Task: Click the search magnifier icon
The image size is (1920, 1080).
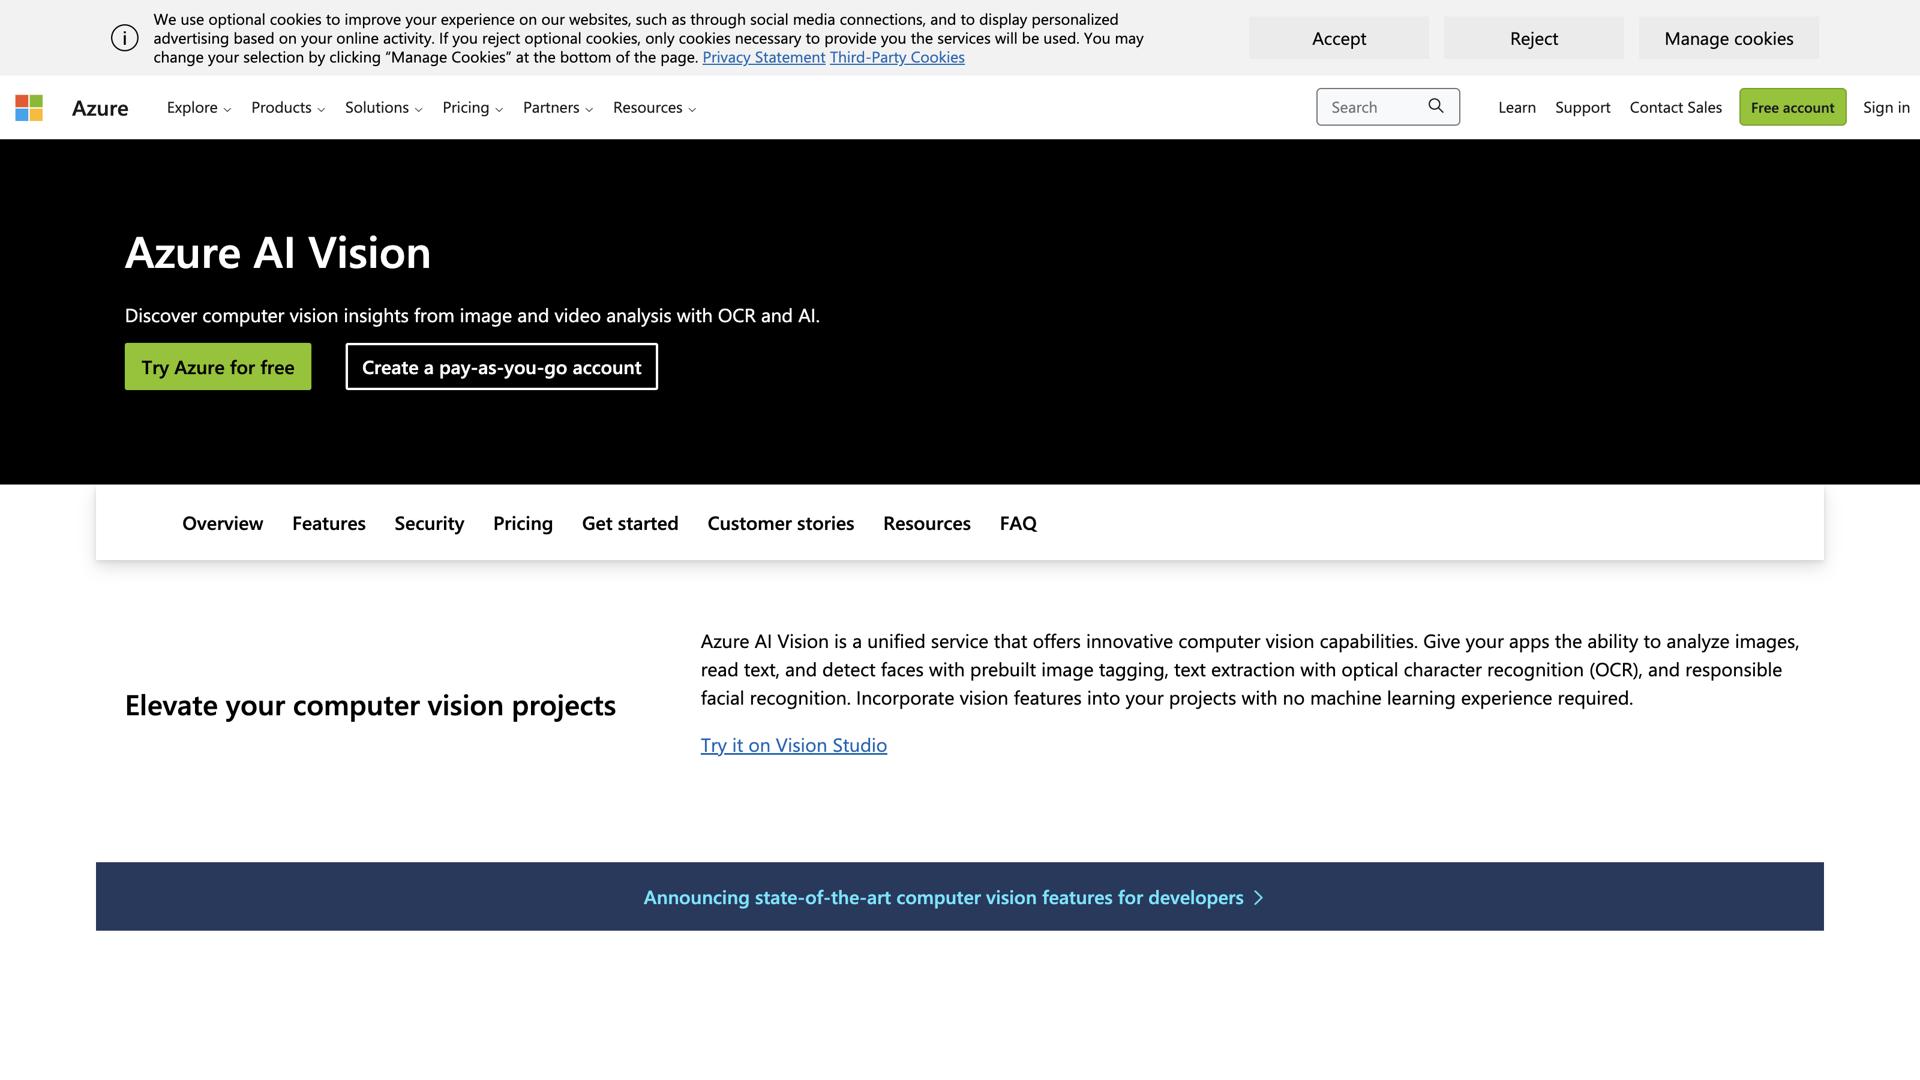Action: [1436, 106]
